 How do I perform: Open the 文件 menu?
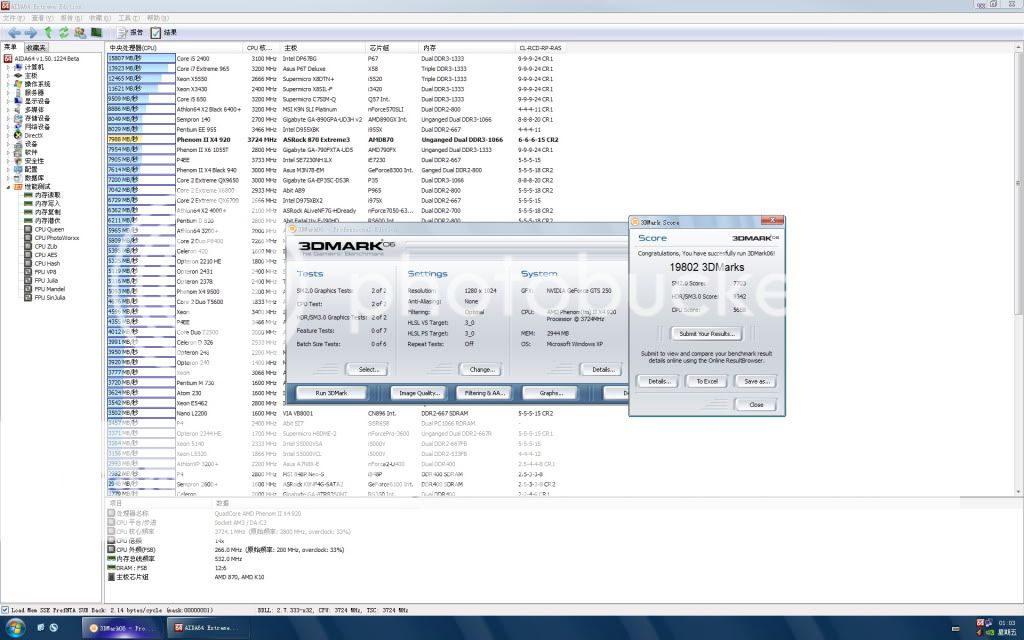coord(12,18)
